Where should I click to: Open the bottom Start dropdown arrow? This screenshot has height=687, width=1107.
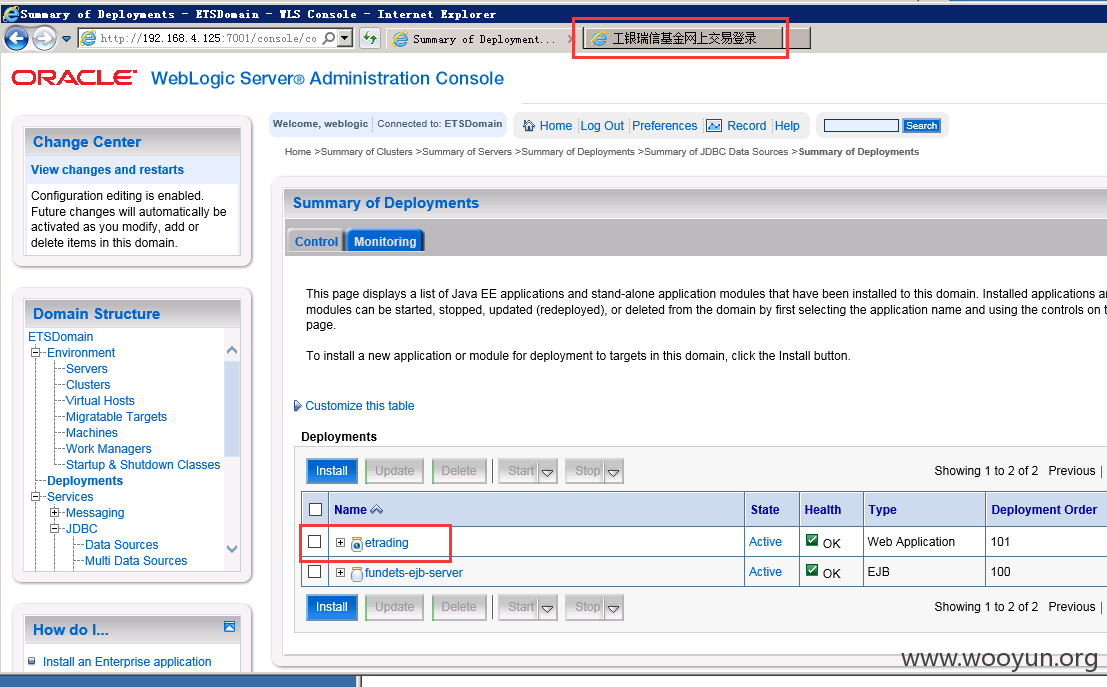[548, 609]
